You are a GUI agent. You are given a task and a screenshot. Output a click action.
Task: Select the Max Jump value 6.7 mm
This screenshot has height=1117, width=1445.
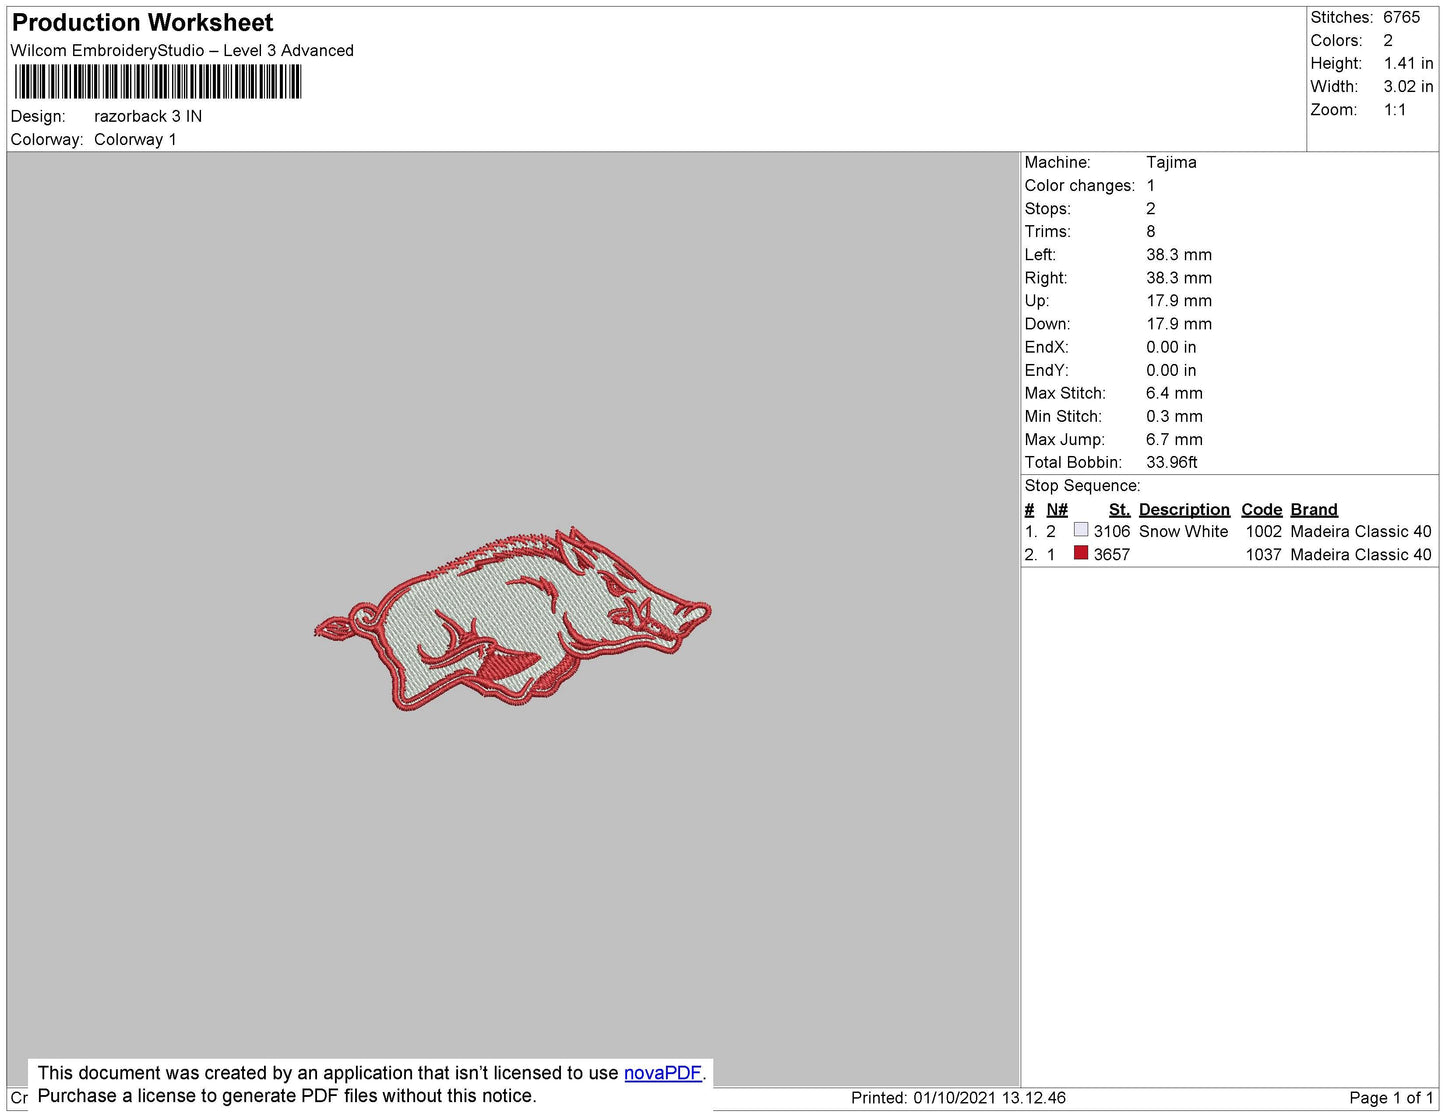point(1174,439)
